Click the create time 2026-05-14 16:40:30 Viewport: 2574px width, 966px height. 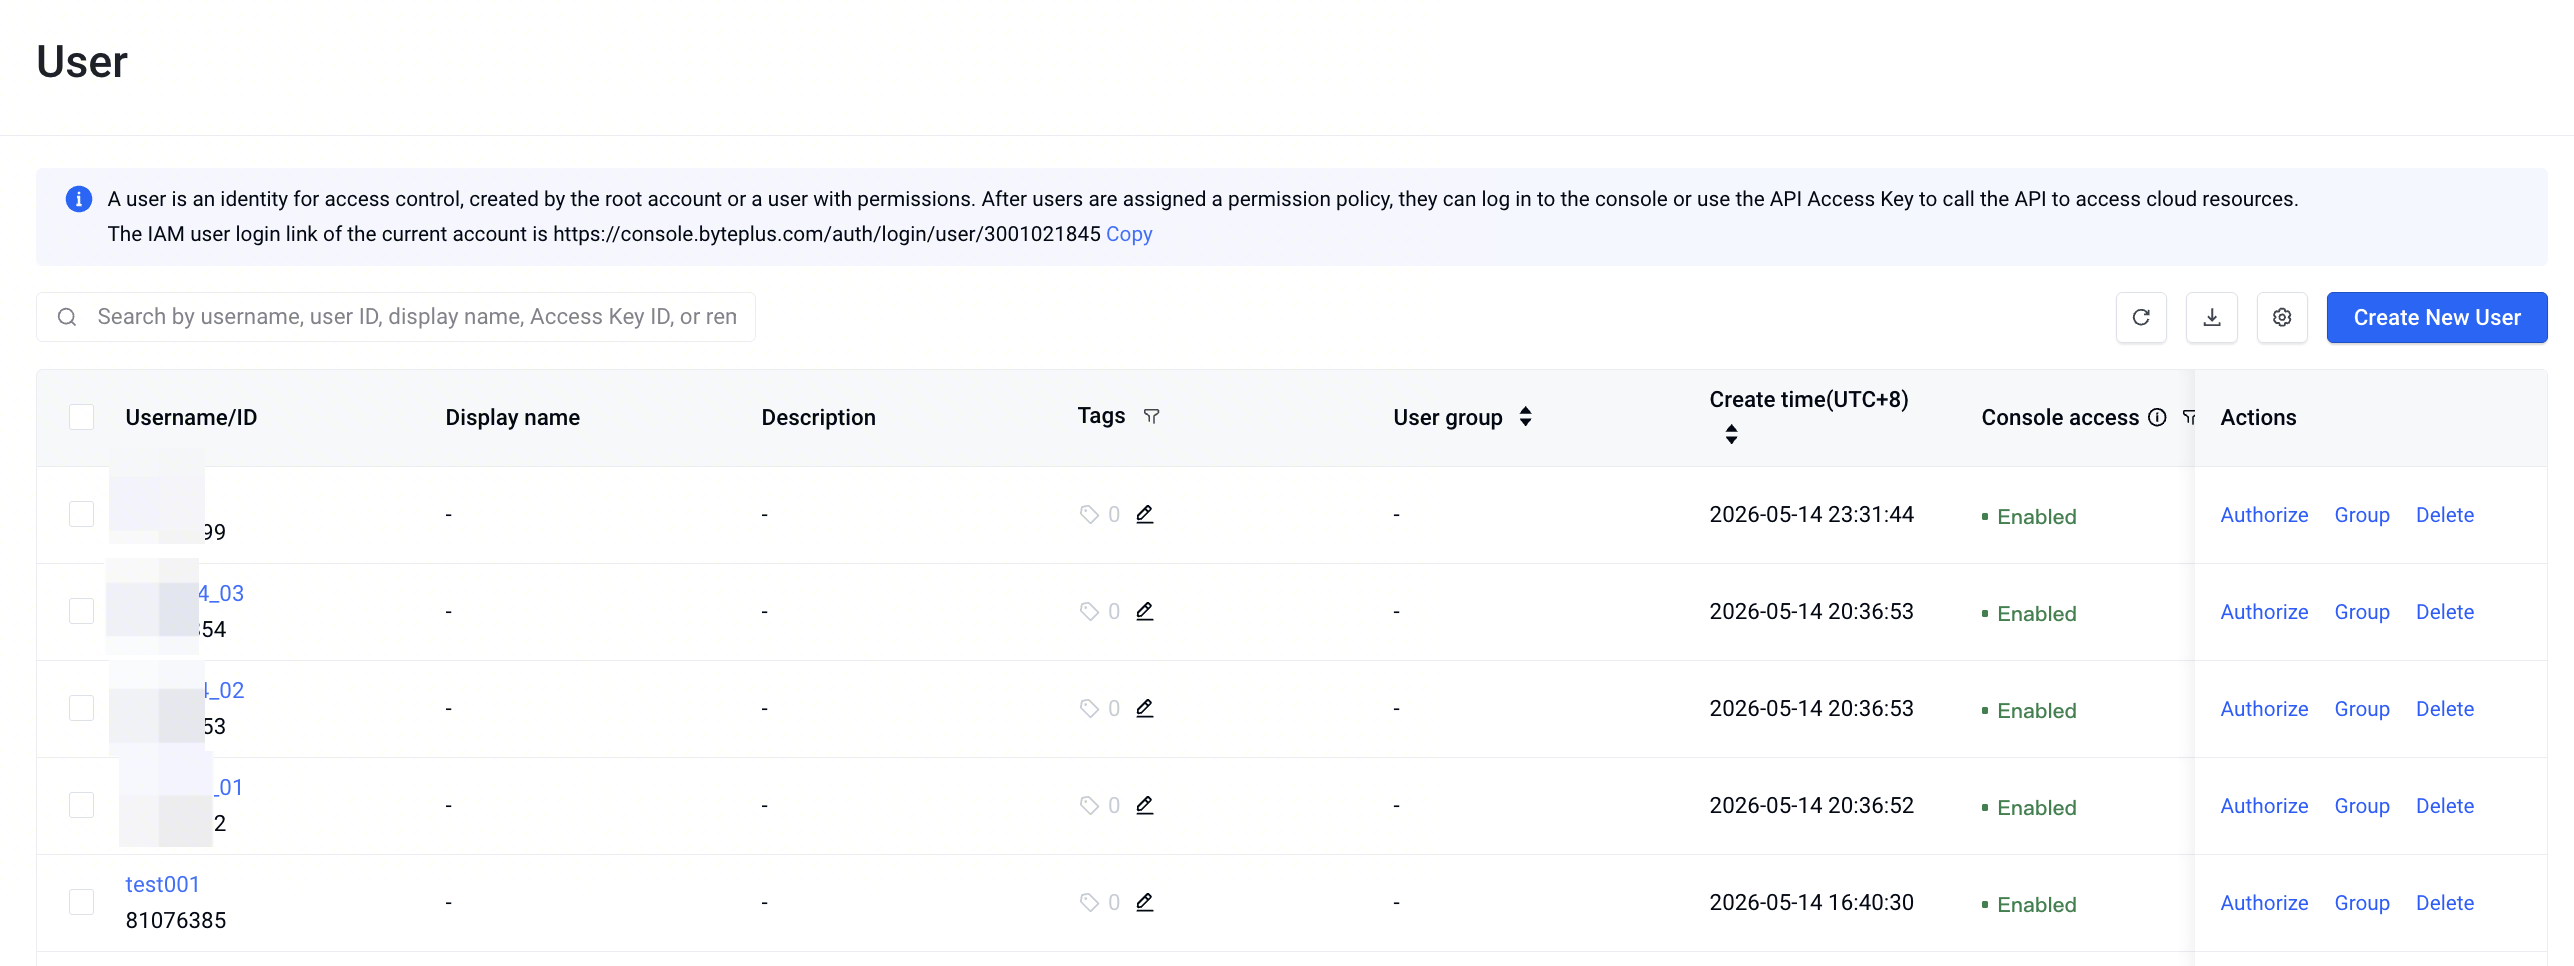[1811, 902]
